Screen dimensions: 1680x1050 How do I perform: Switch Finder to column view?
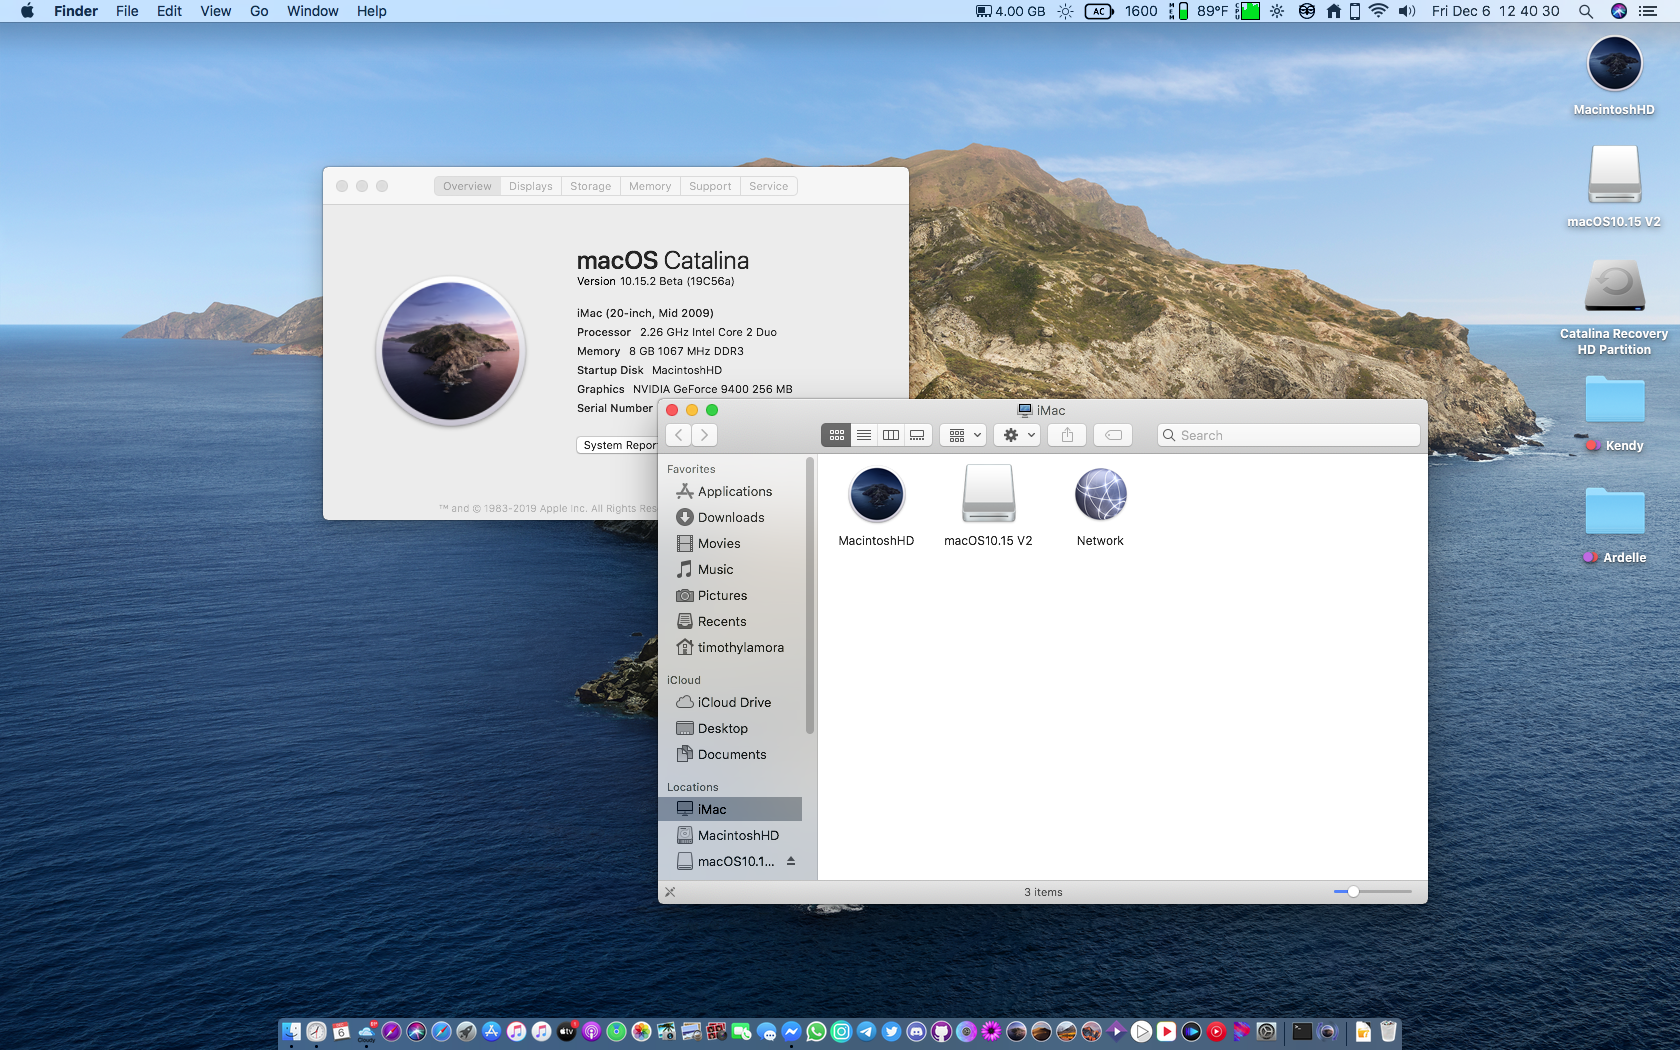[x=891, y=435]
